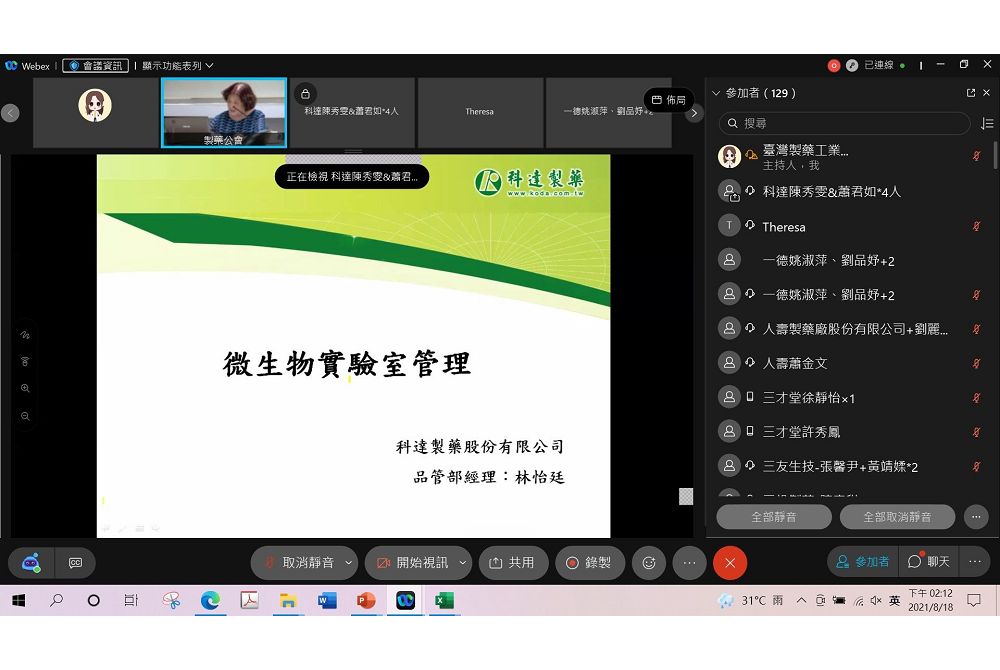The height and width of the screenshot is (670, 1000).
Task: Collapse the 參加者 (129) section
Action: (716, 93)
